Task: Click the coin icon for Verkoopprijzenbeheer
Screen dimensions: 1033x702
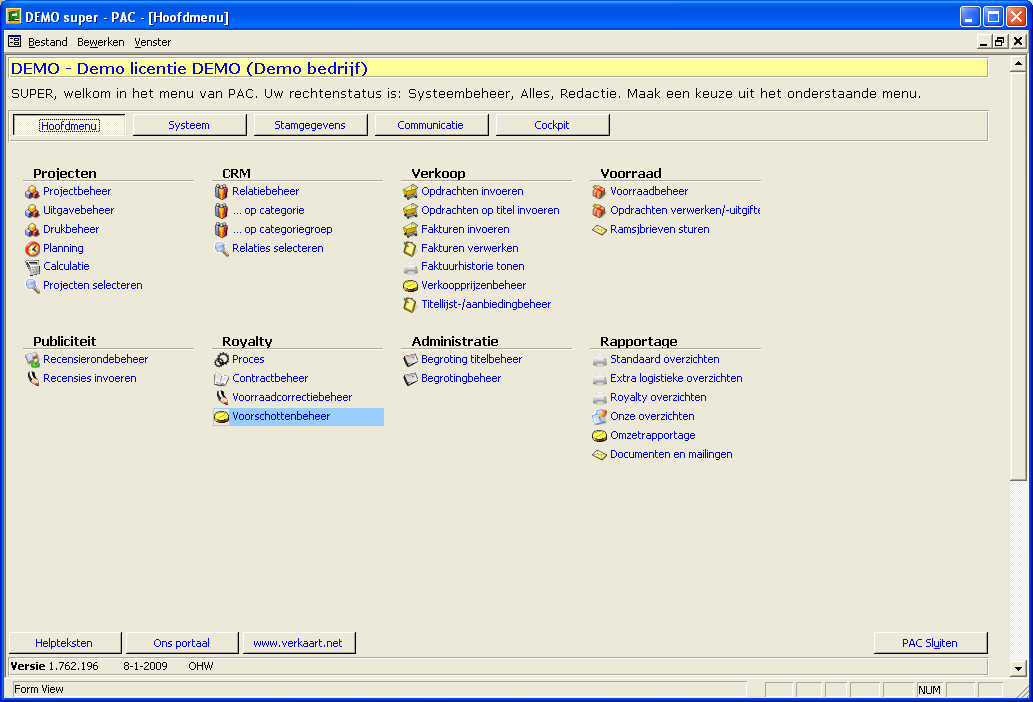Action: click(410, 286)
